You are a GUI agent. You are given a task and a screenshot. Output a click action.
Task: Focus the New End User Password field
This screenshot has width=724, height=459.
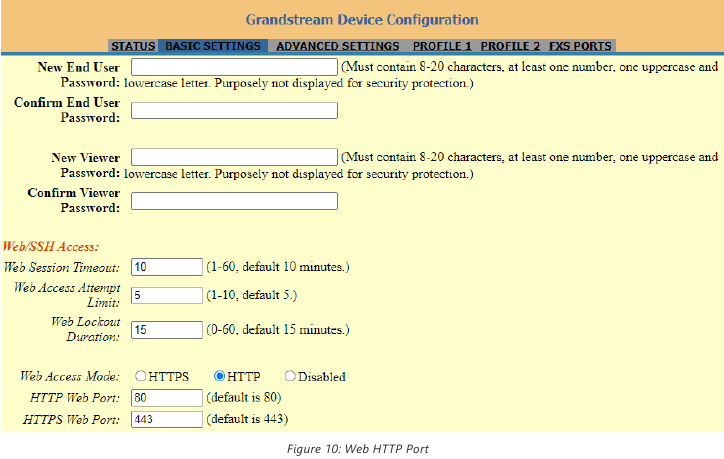click(234, 67)
